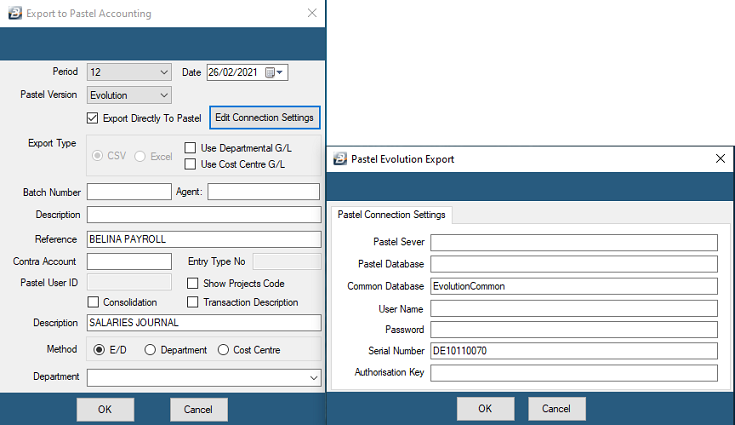Tick the Consolidation checkbox
Image resolution: width=735 pixels, height=425 pixels.
pyautogui.click(x=93, y=302)
